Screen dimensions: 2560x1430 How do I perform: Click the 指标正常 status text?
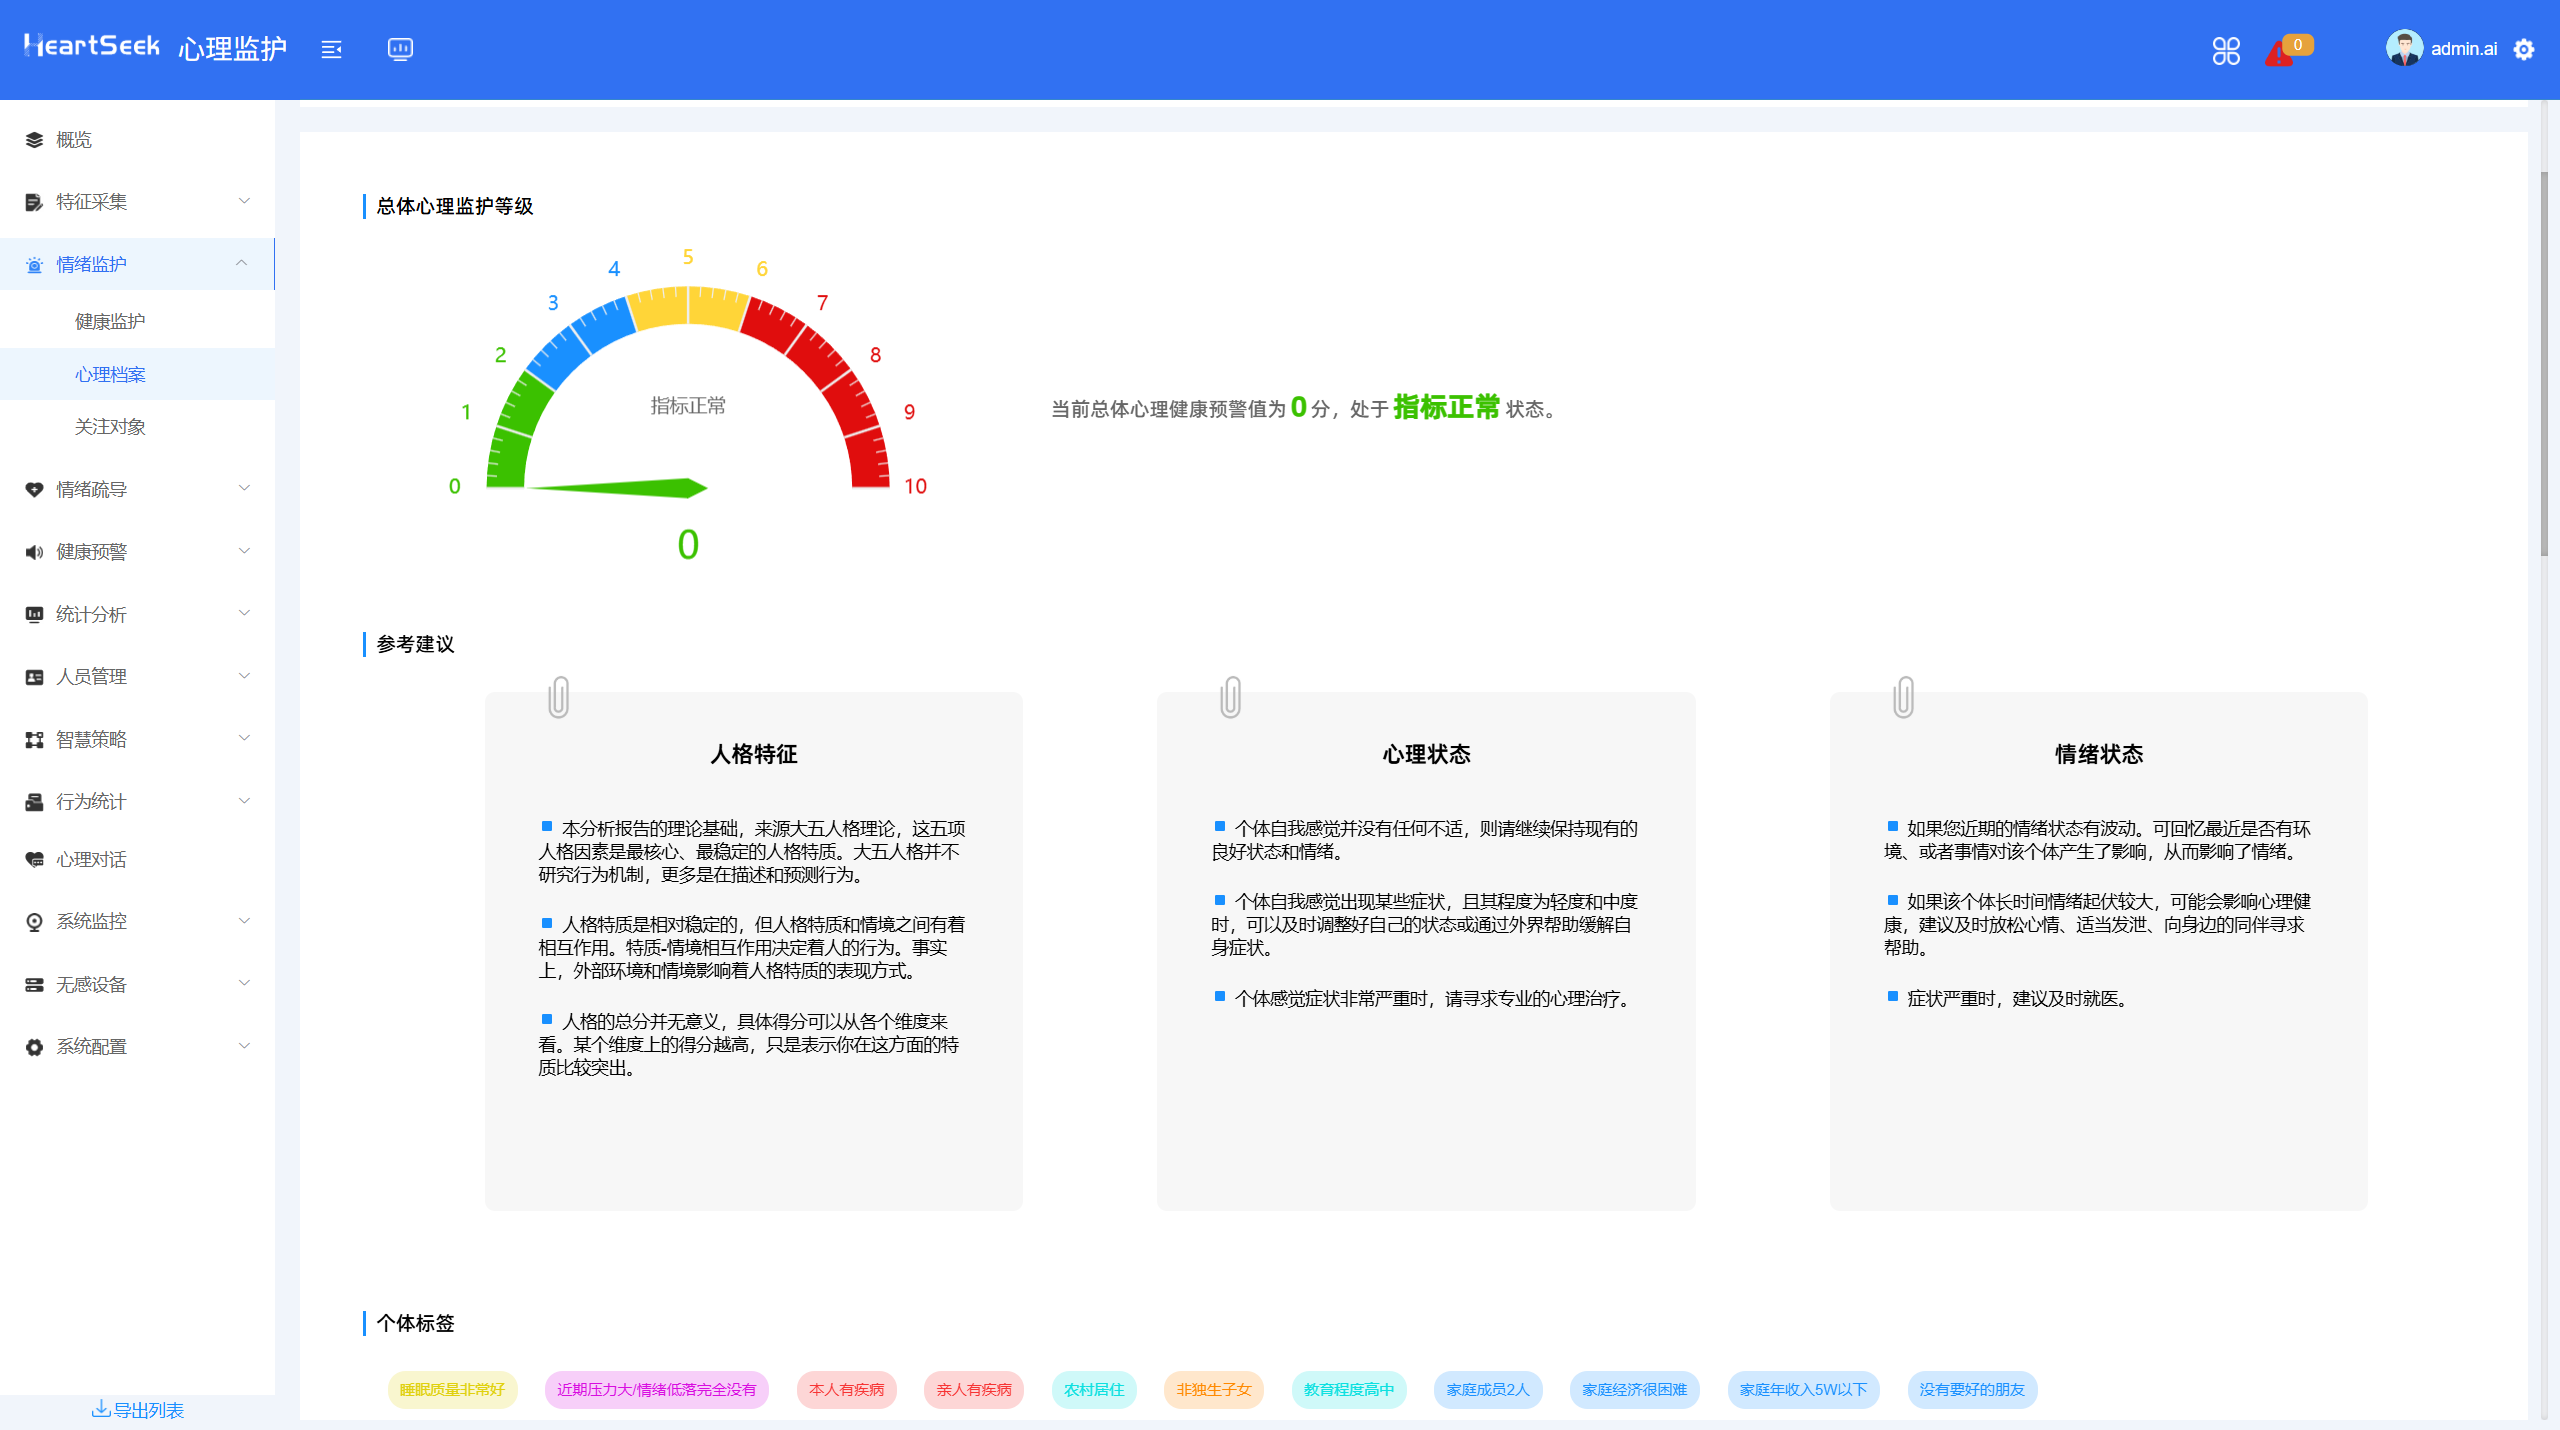point(1447,408)
